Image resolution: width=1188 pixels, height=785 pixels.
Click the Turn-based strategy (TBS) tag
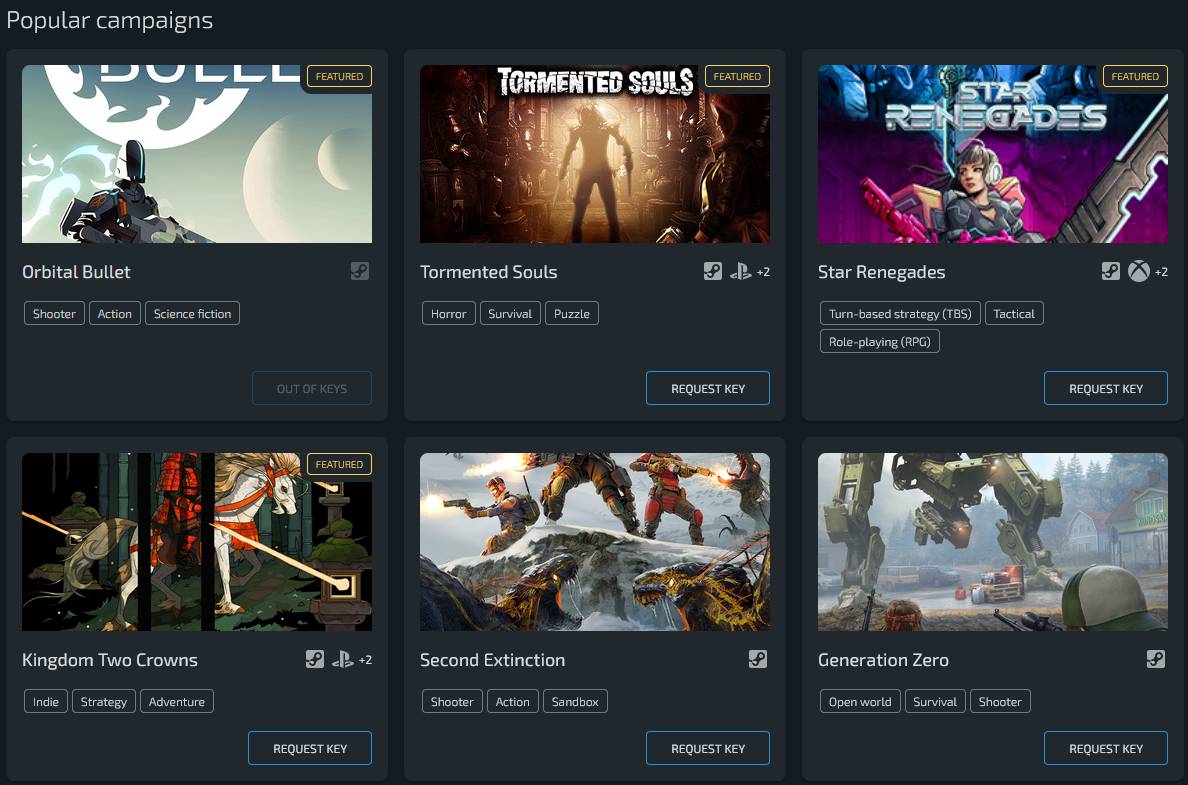coord(900,313)
